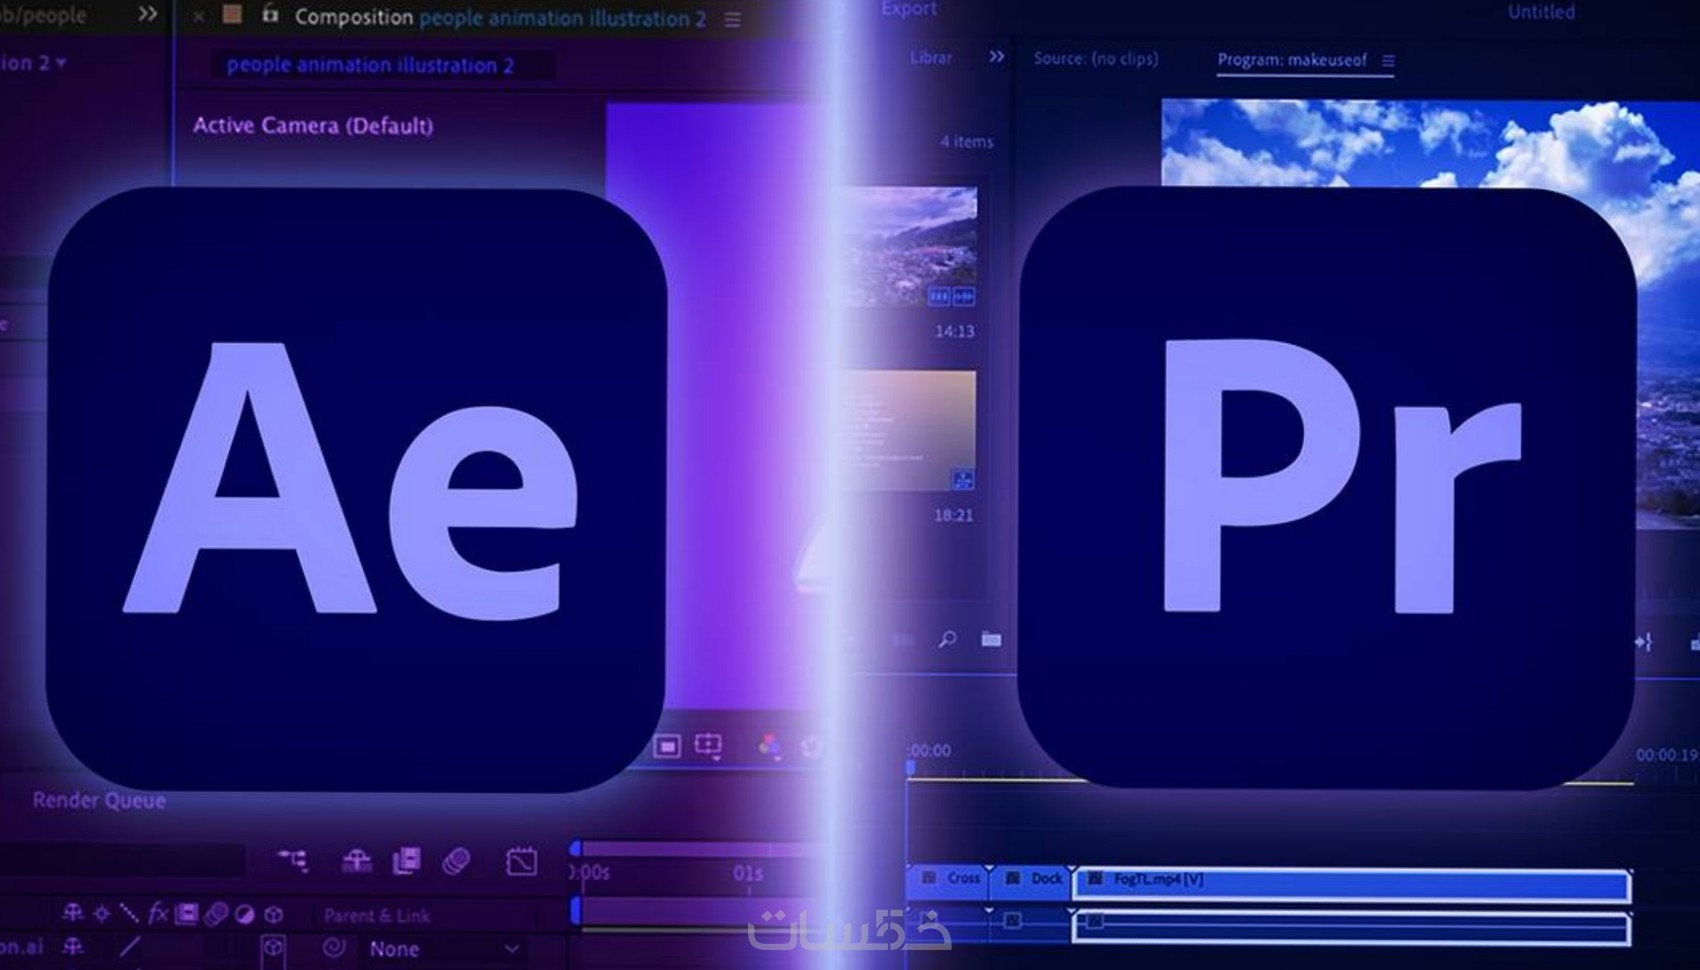The height and width of the screenshot is (970, 1700).
Task: Click the 3D layer cube icon in column header
Action: (273, 914)
